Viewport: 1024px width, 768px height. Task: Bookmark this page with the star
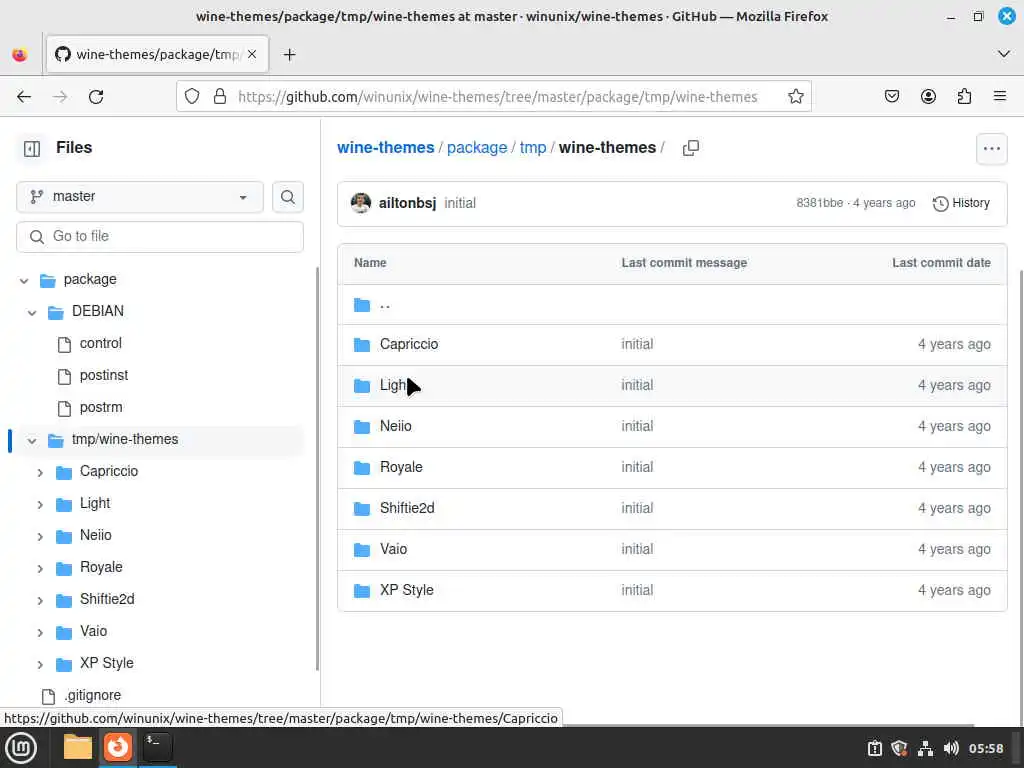click(795, 97)
